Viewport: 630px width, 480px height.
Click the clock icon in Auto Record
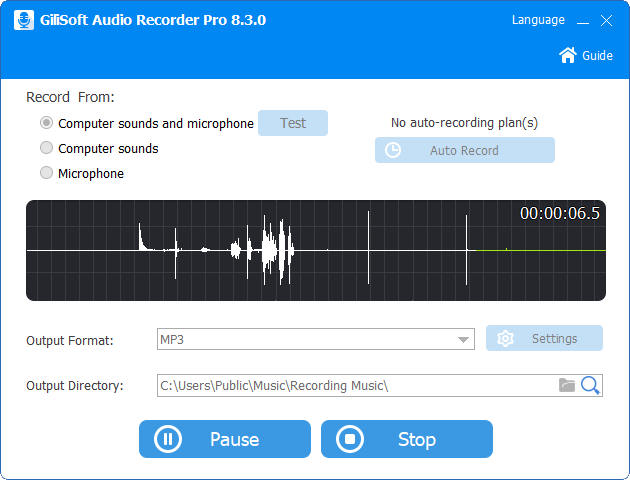click(x=393, y=150)
